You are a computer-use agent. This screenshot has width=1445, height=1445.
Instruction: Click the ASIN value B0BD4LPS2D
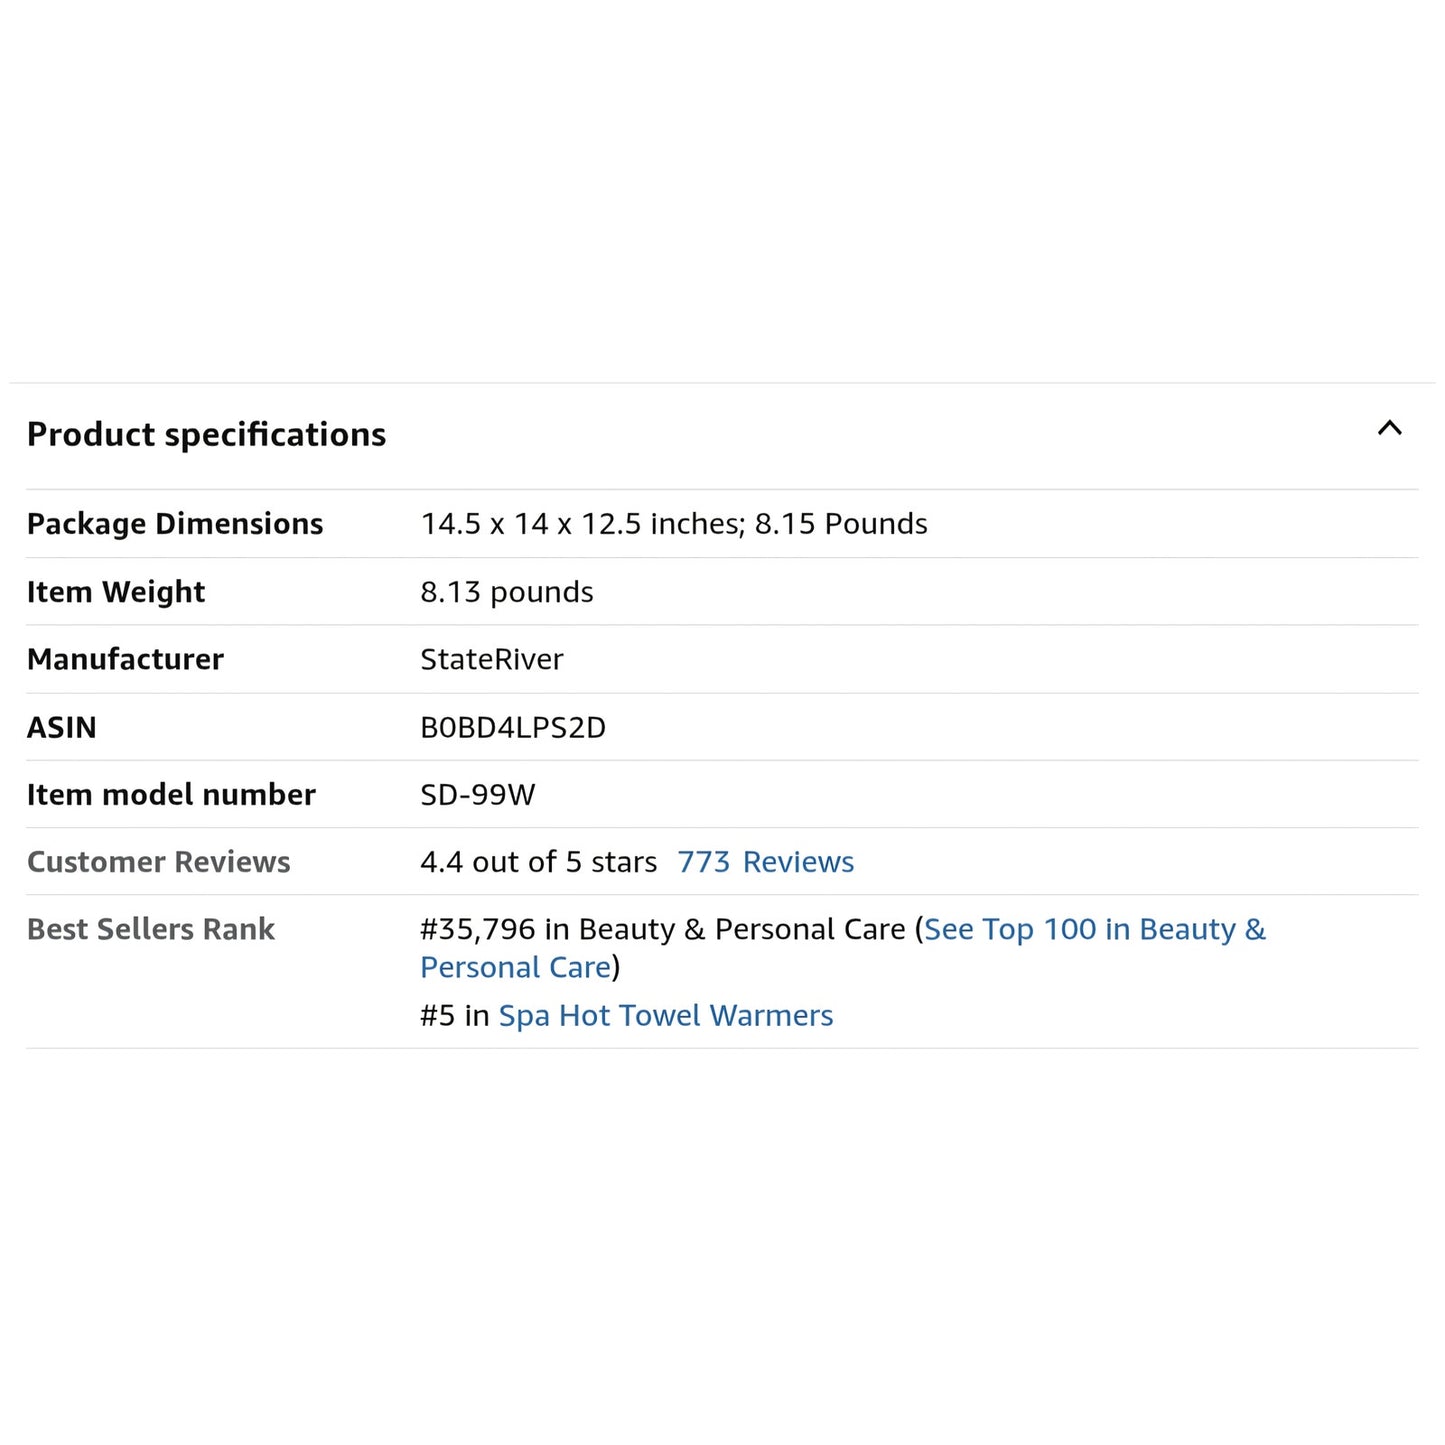click(512, 727)
